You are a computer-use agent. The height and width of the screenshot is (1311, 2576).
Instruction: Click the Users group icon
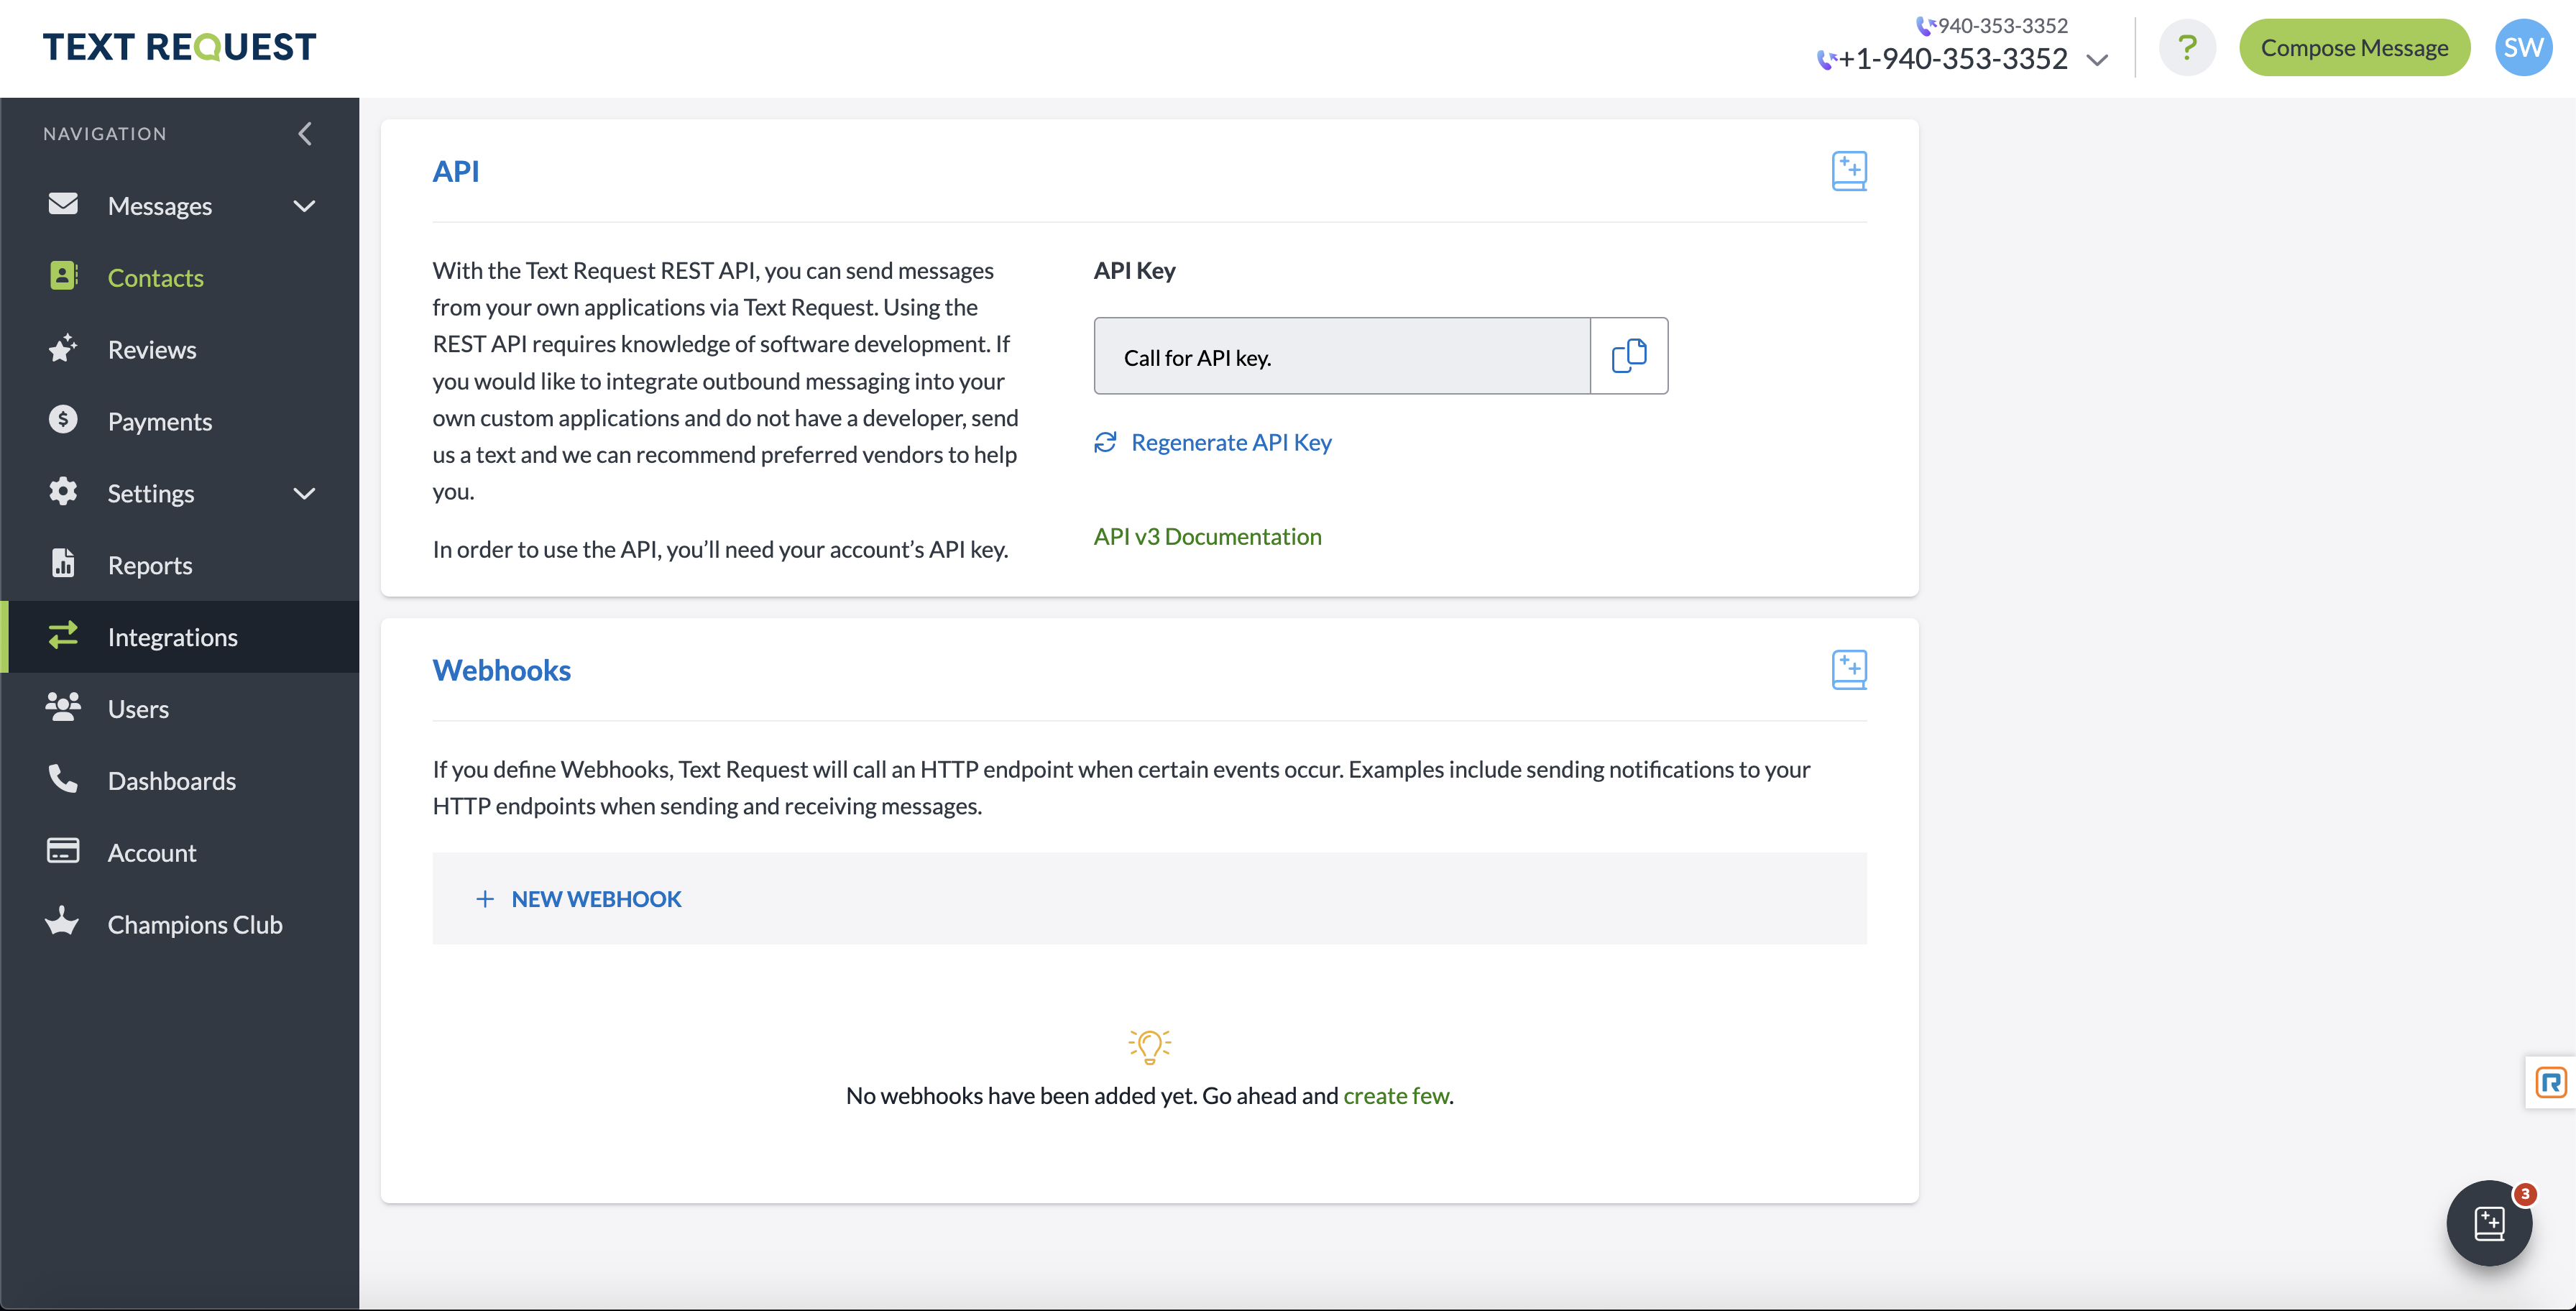point(63,708)
